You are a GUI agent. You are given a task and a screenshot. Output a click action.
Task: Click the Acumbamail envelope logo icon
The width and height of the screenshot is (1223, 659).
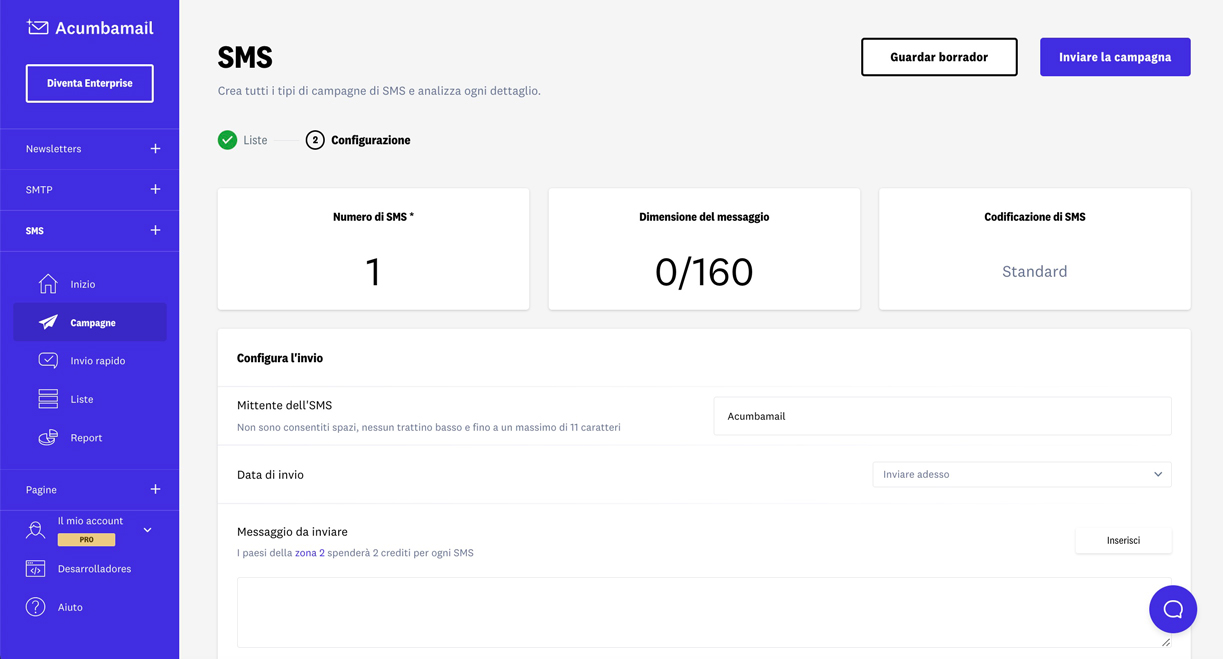pos(38,28)
